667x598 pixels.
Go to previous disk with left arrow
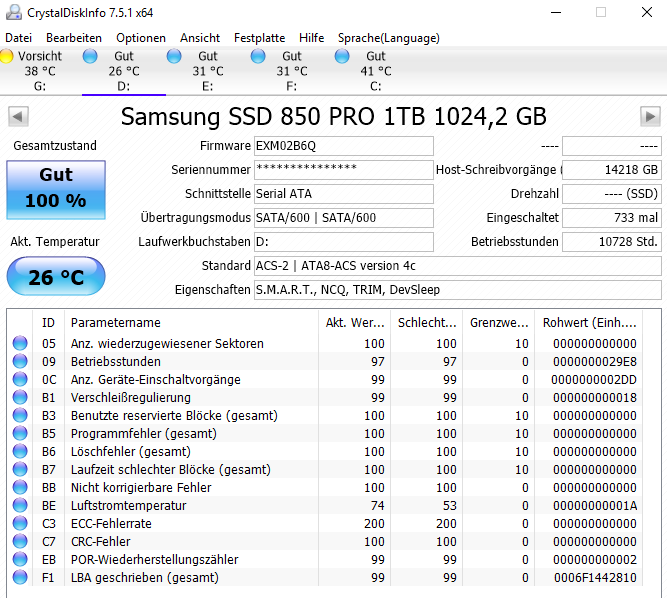click(18, 117)
